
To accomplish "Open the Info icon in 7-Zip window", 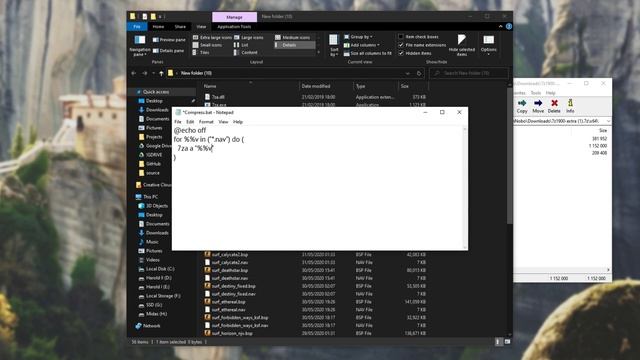I will (x=570, y=106).
